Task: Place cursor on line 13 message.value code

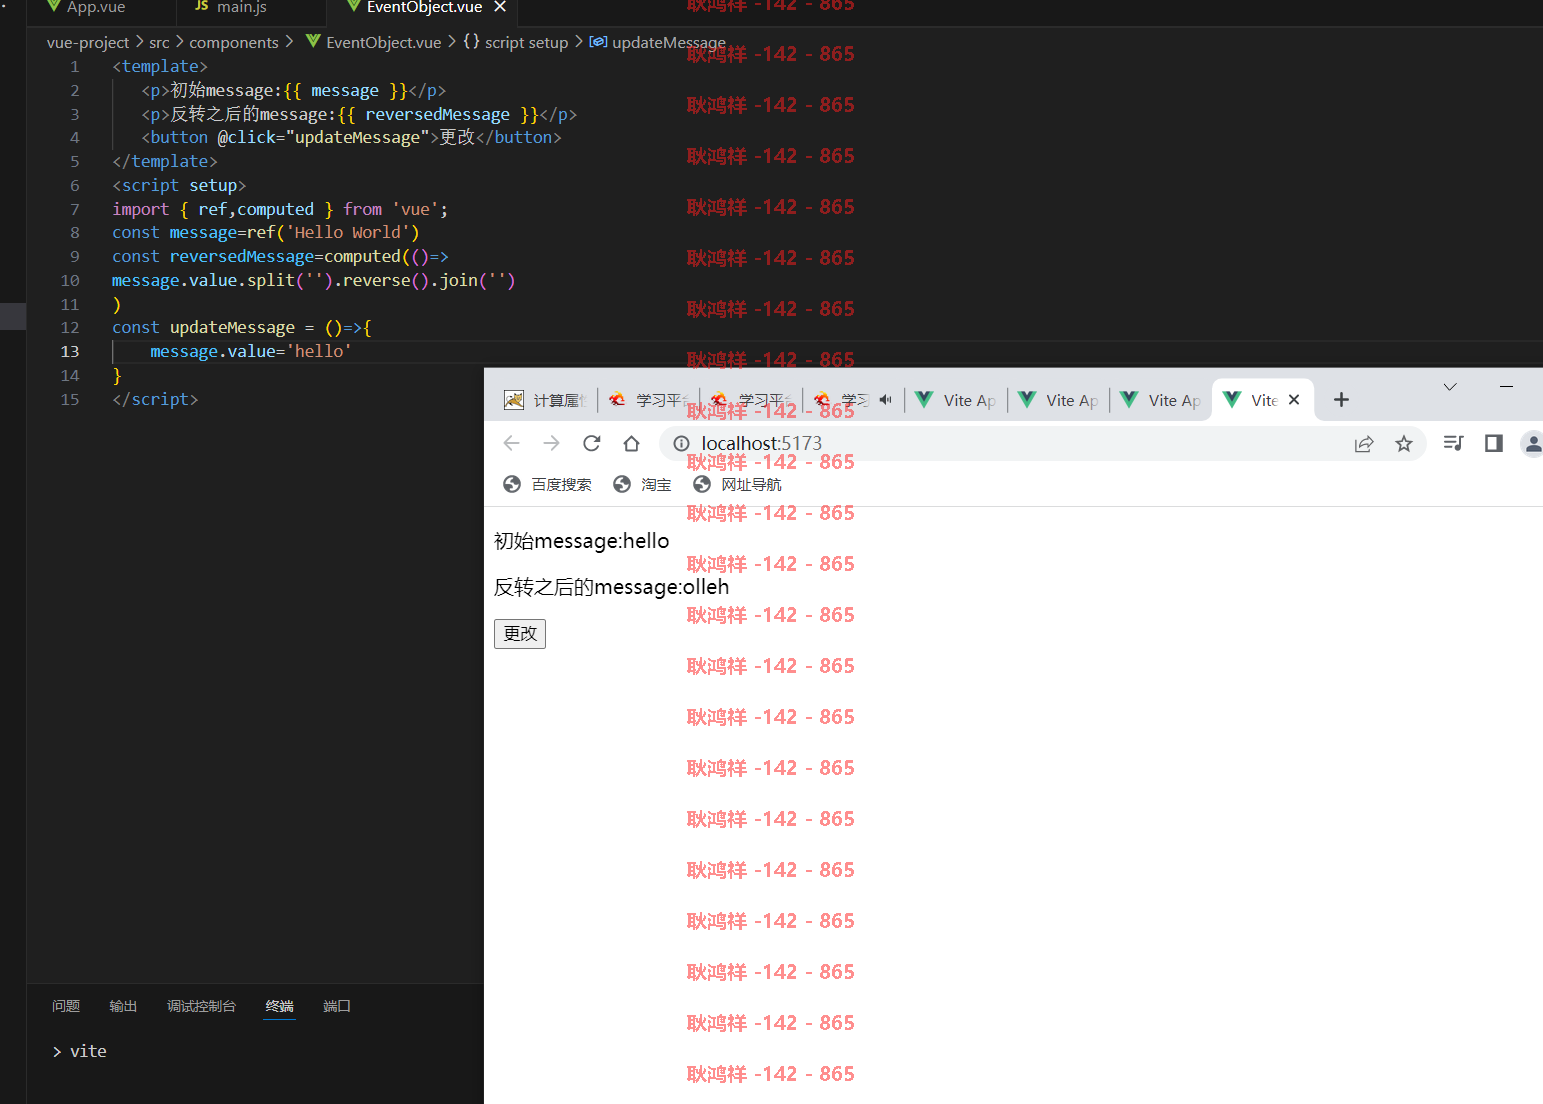Action: (250, 351)
